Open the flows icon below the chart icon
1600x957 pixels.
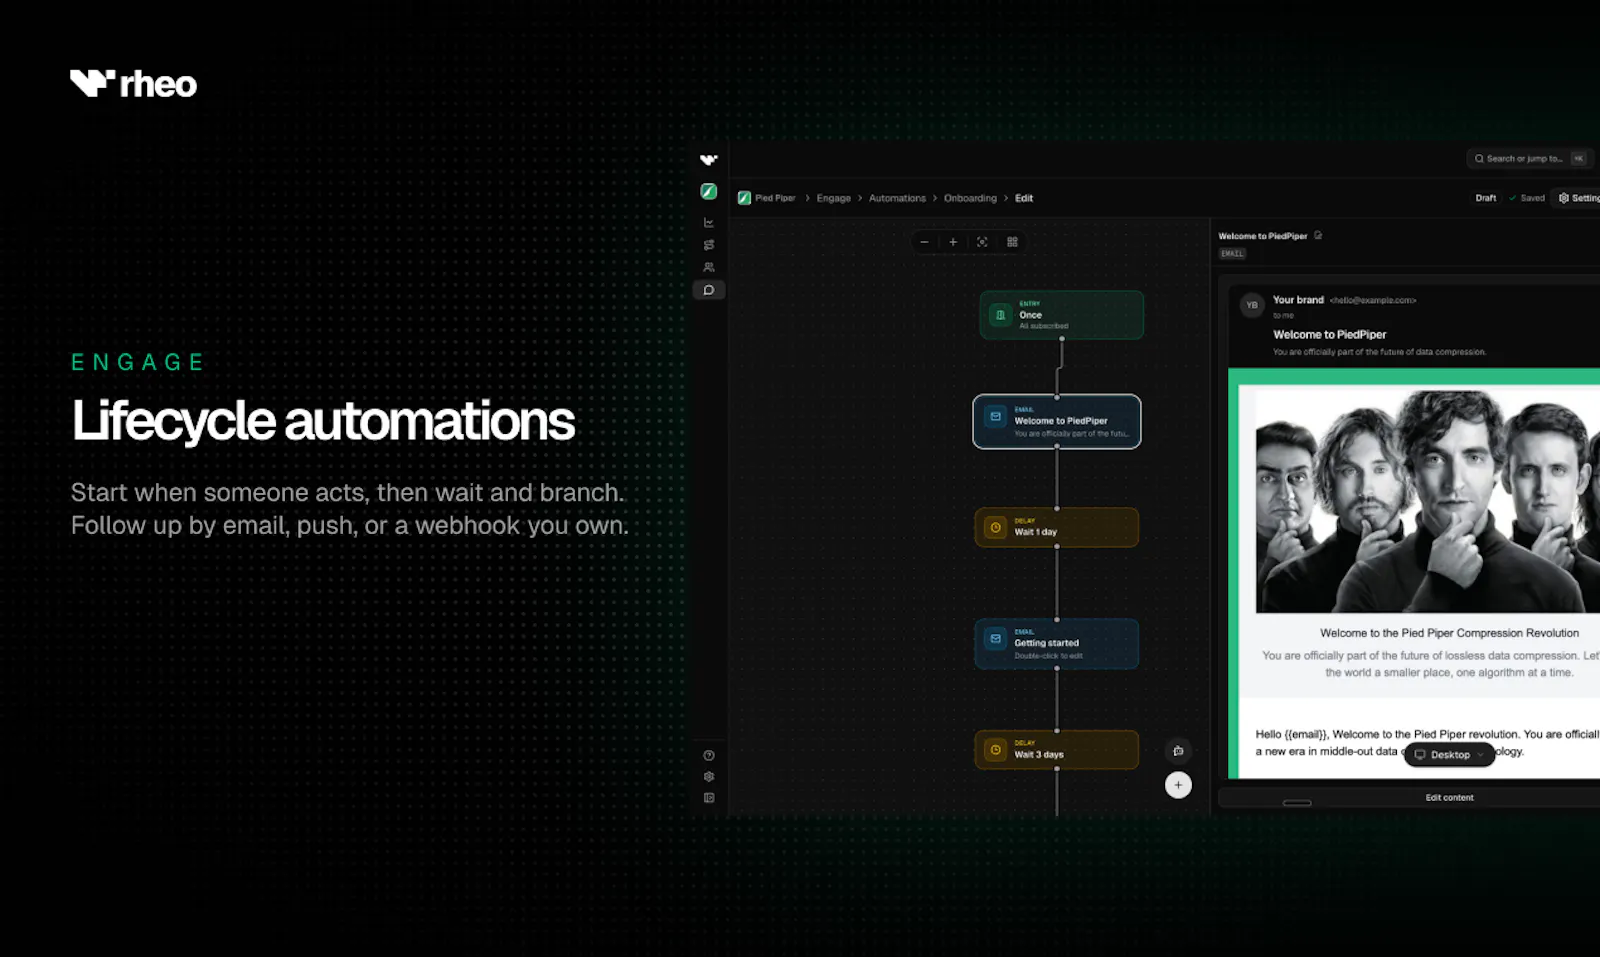709,245
